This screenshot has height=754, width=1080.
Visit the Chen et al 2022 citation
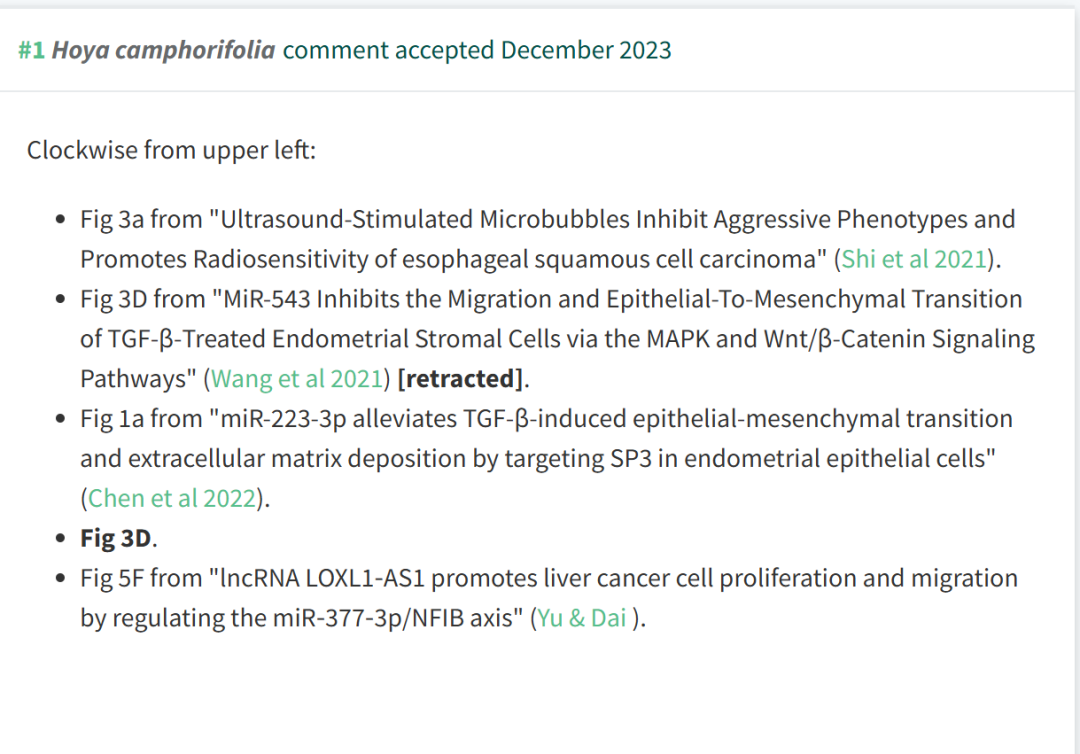click(x=172, y=498)
